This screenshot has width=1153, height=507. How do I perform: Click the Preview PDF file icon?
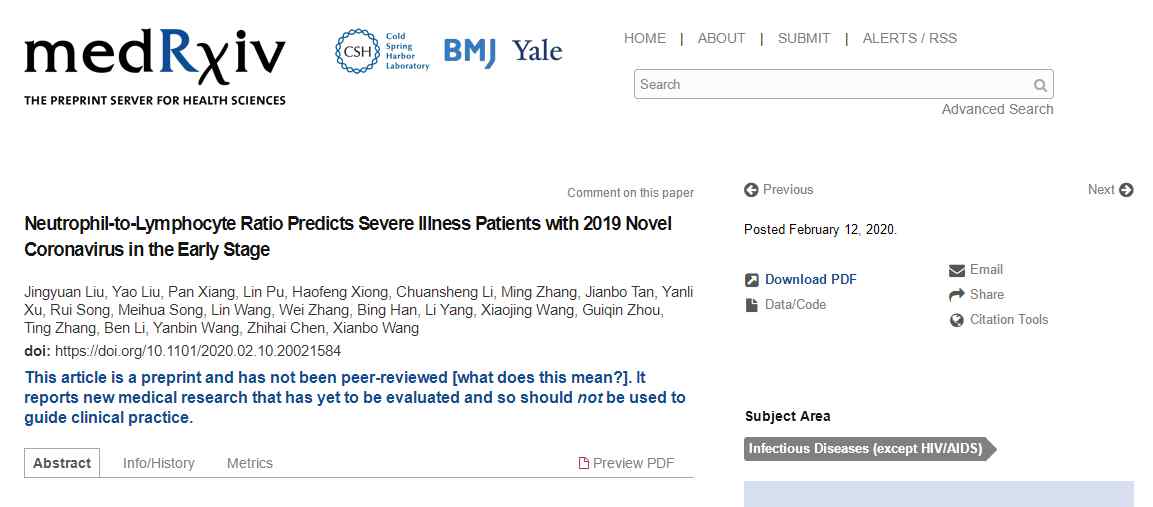[584, 463]
